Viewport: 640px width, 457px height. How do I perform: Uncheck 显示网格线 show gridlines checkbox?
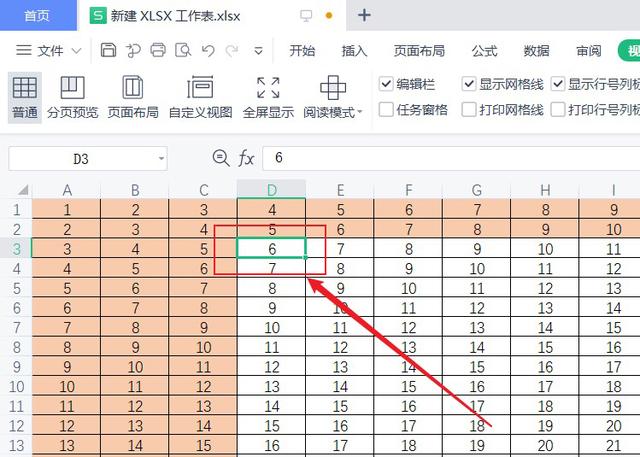[469, 84]
